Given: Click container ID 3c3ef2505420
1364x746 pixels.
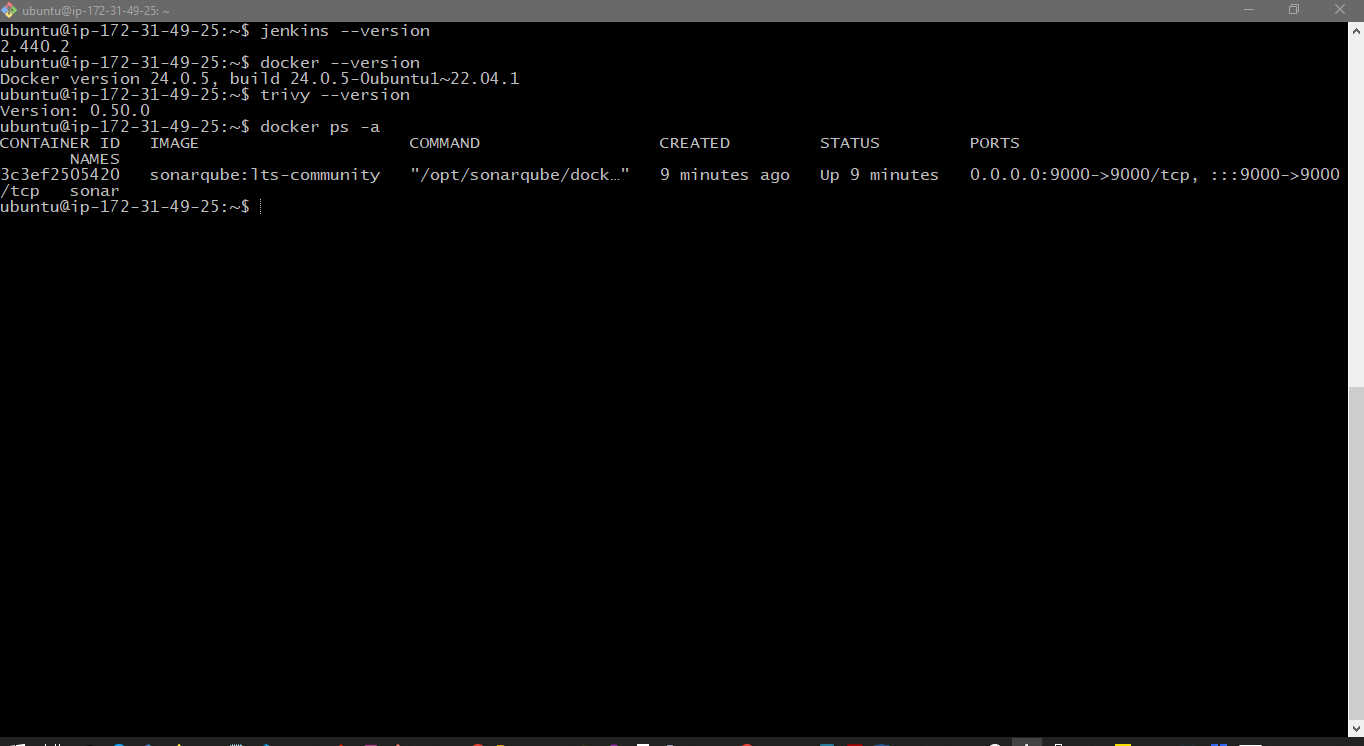Looking at the screenshot, I should (60, 175).
